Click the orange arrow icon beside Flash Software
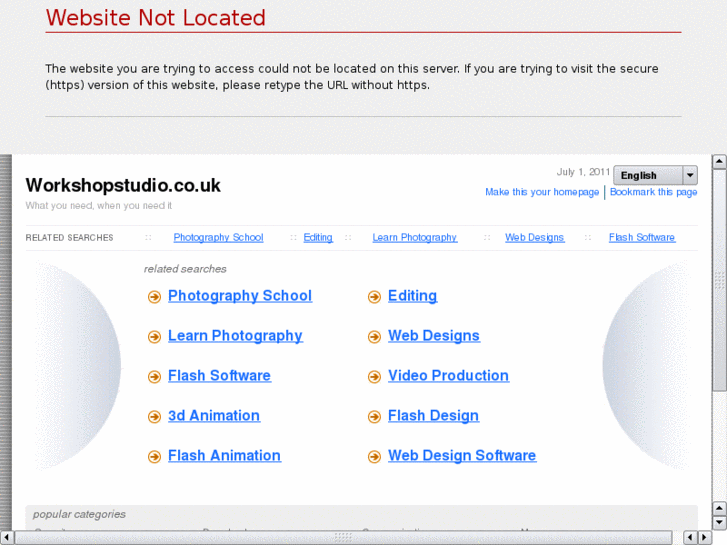The width and height of the screenshot is (727, 545). (154, 377)
